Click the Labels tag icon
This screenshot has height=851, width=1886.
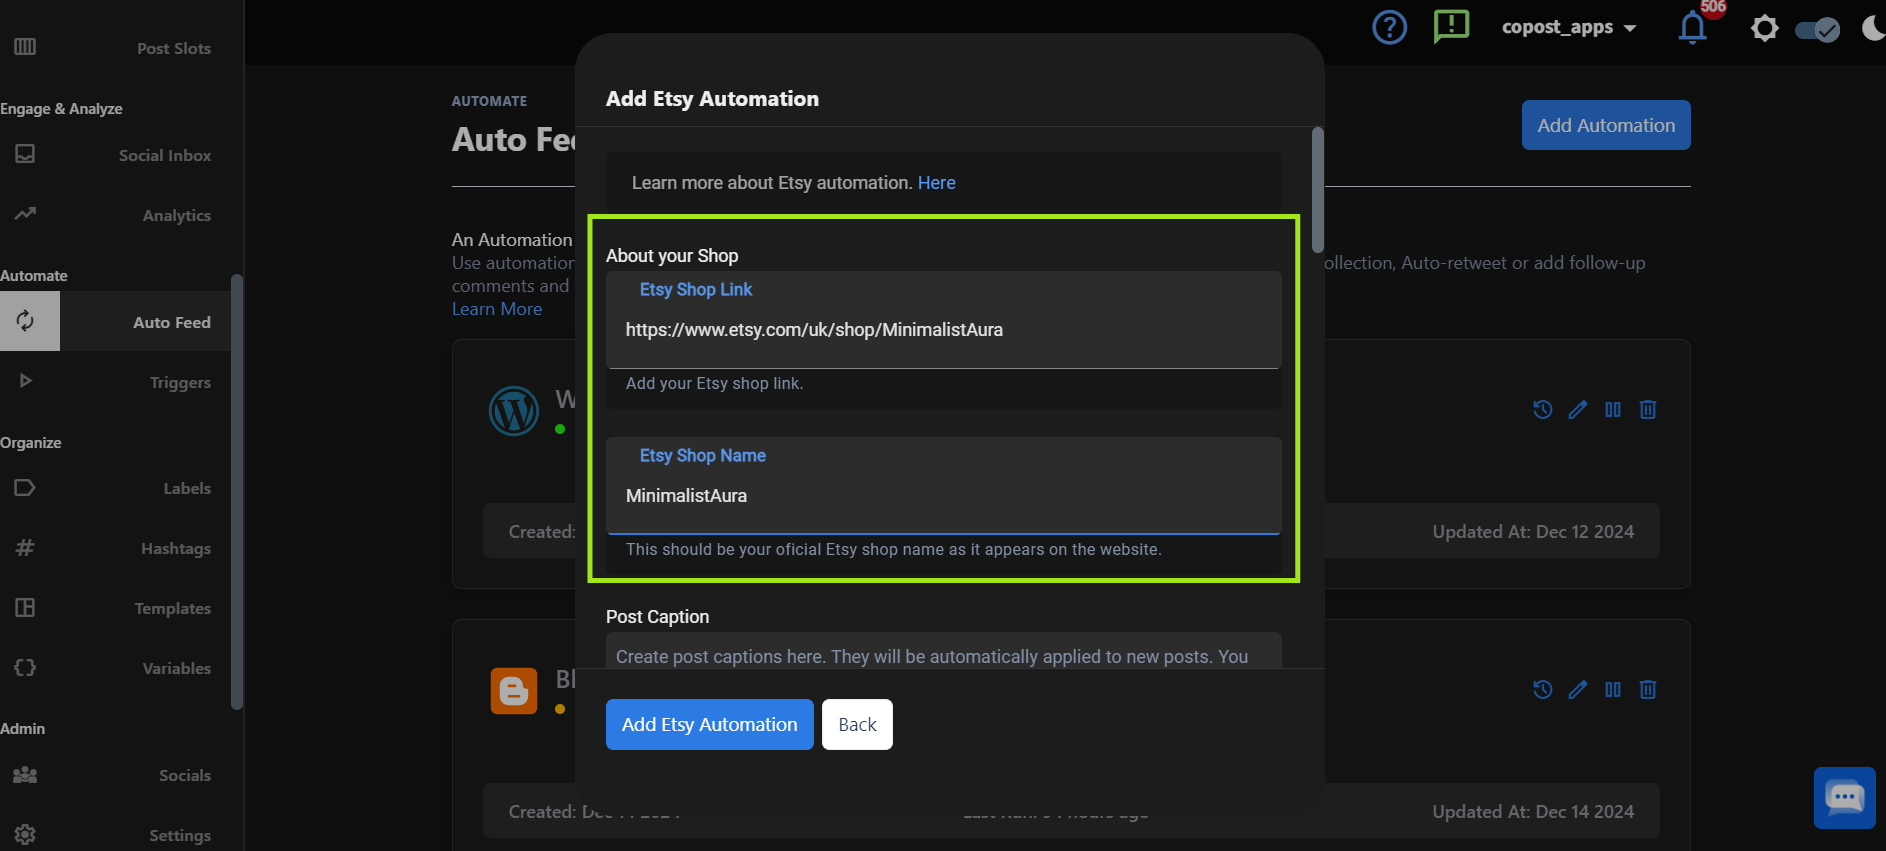pos(25,488)
